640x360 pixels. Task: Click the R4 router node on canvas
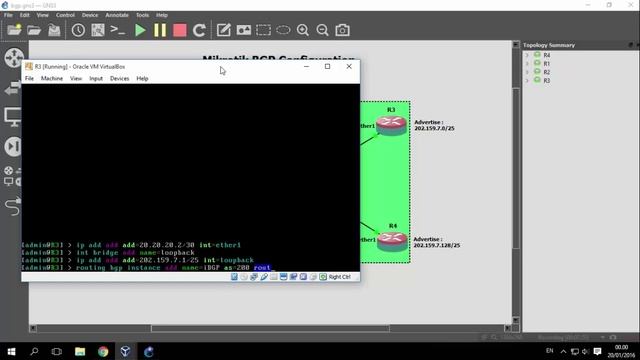392,241
